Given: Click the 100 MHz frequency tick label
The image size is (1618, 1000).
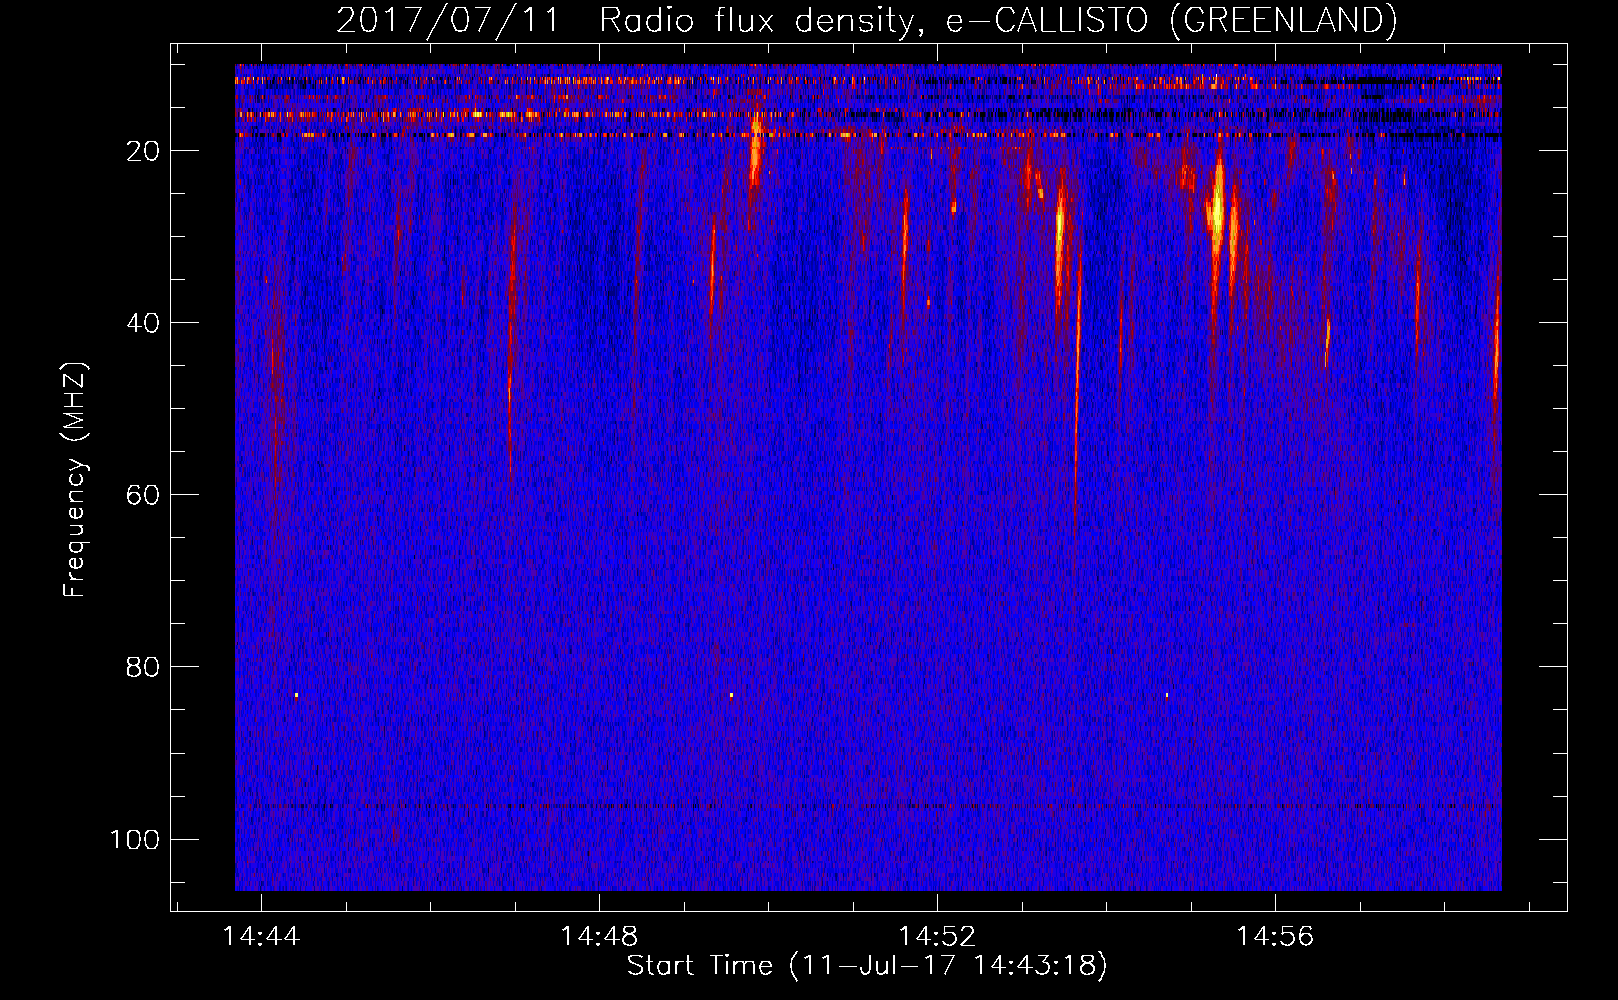Looking at the screenshot, I should click(135, 839).
